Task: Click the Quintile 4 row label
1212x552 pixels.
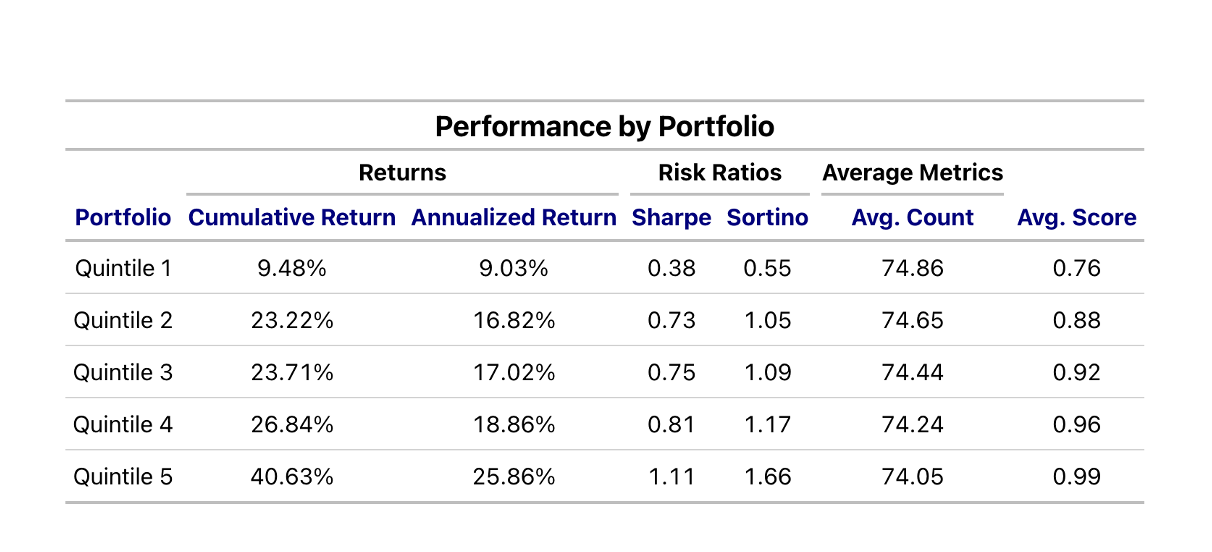Action: pos(123,424)
